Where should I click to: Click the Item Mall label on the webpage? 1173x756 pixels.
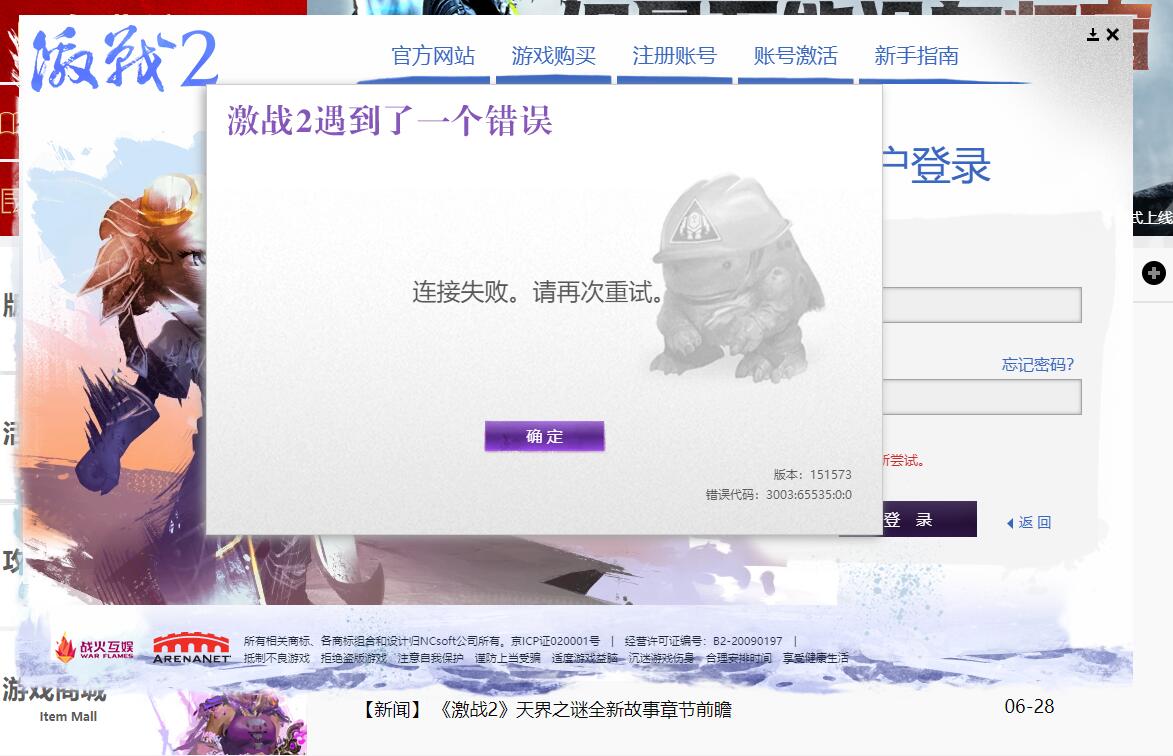pyautogui.click(x=68, y=716)
